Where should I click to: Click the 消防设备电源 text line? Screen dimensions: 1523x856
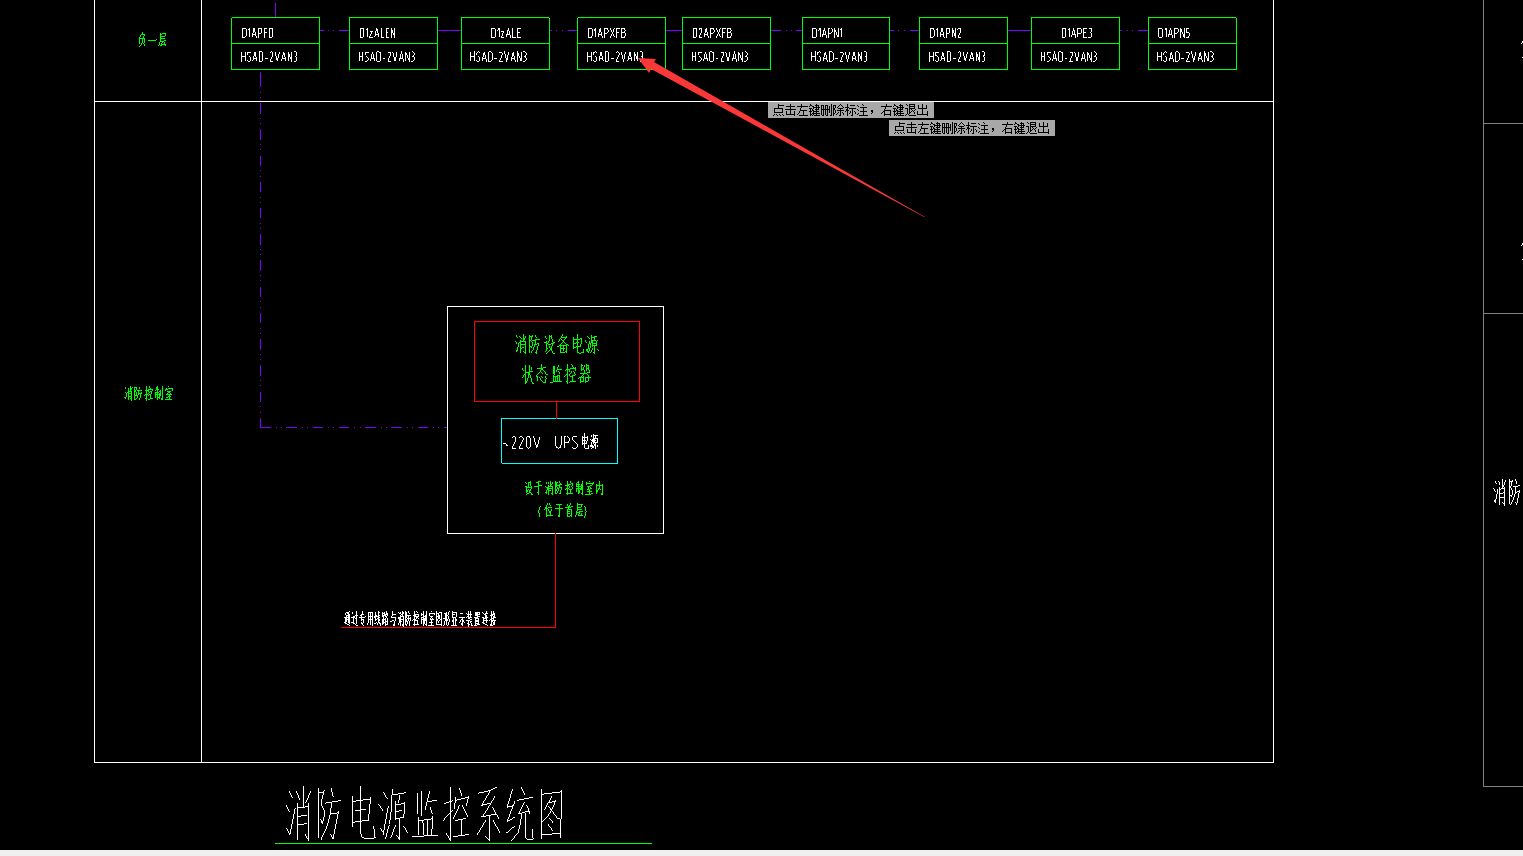coord(557,345)
